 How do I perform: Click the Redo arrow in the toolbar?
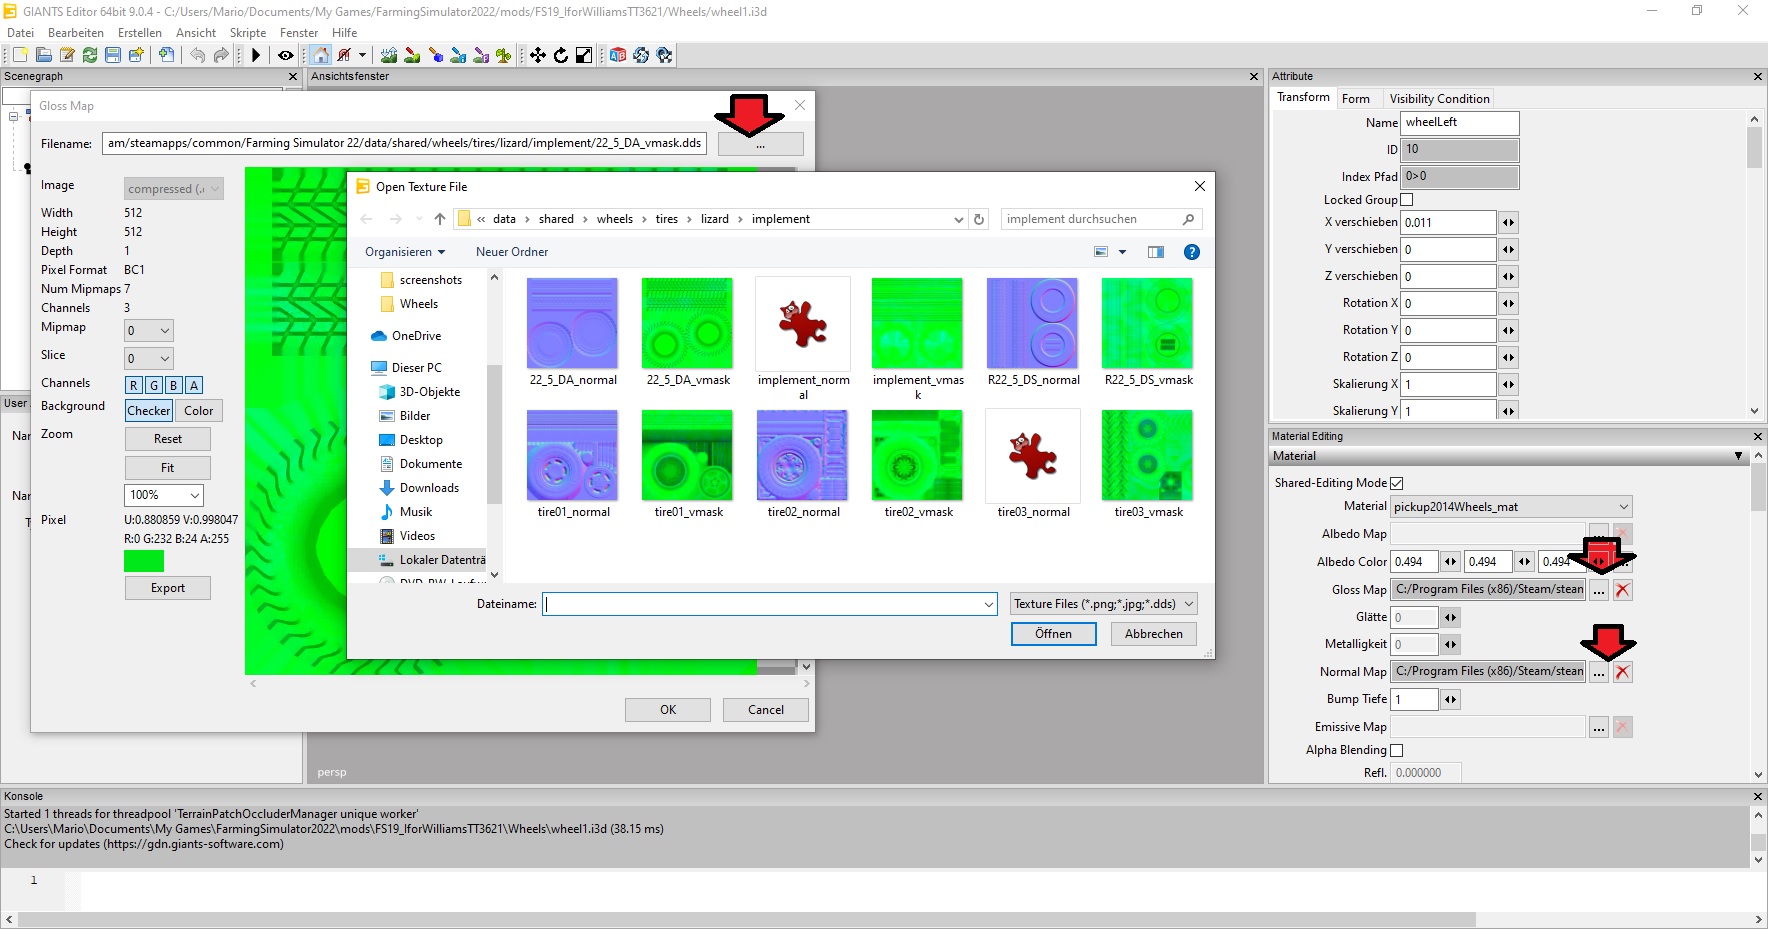point(221,55)
